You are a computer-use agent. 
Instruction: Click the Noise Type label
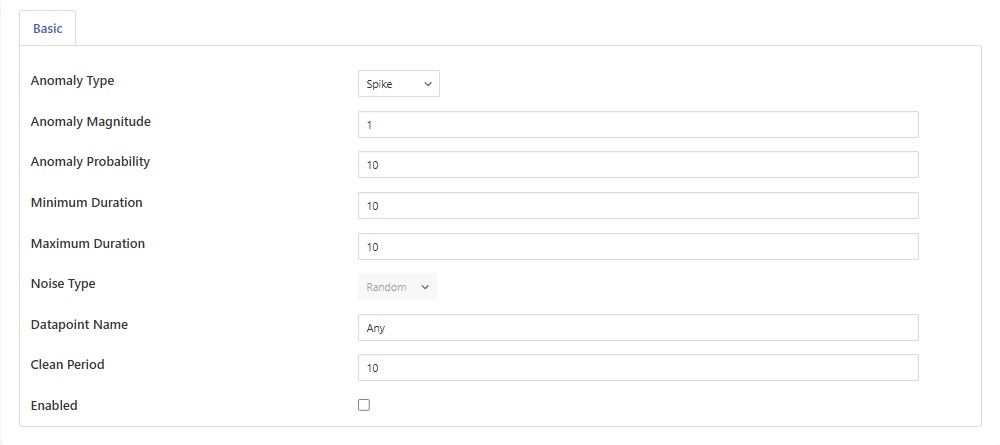[63, 284]
